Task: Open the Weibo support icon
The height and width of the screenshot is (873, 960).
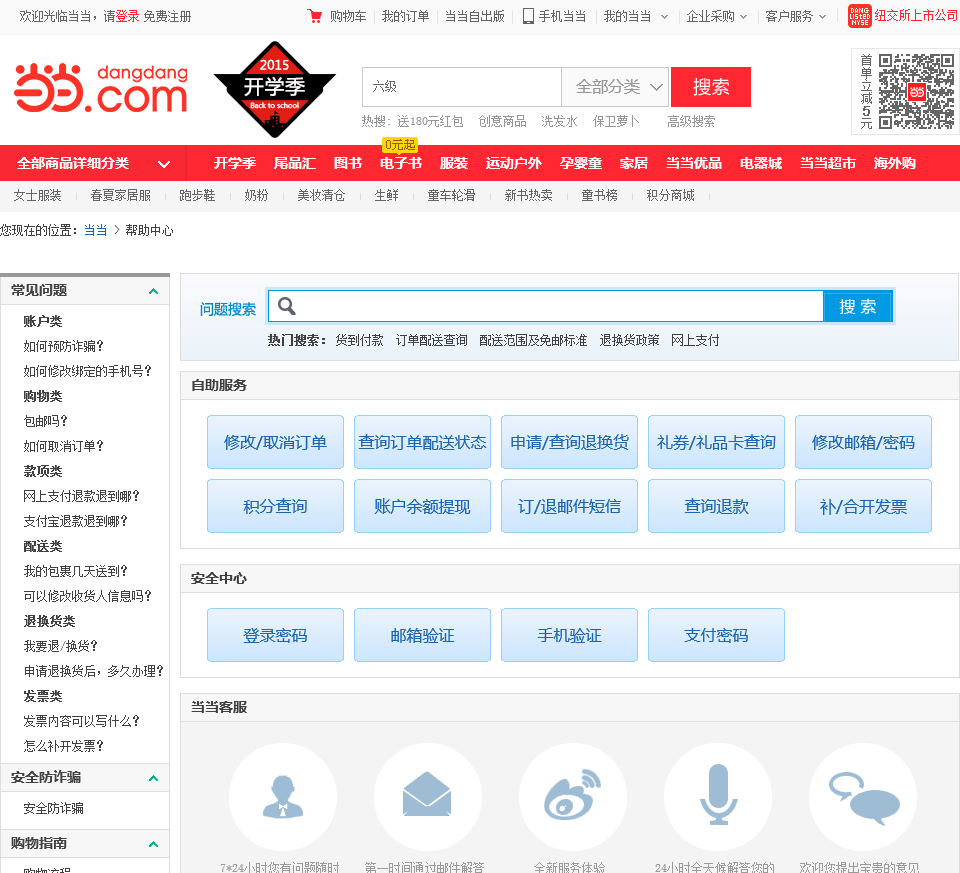Action: tap(573, 795)
